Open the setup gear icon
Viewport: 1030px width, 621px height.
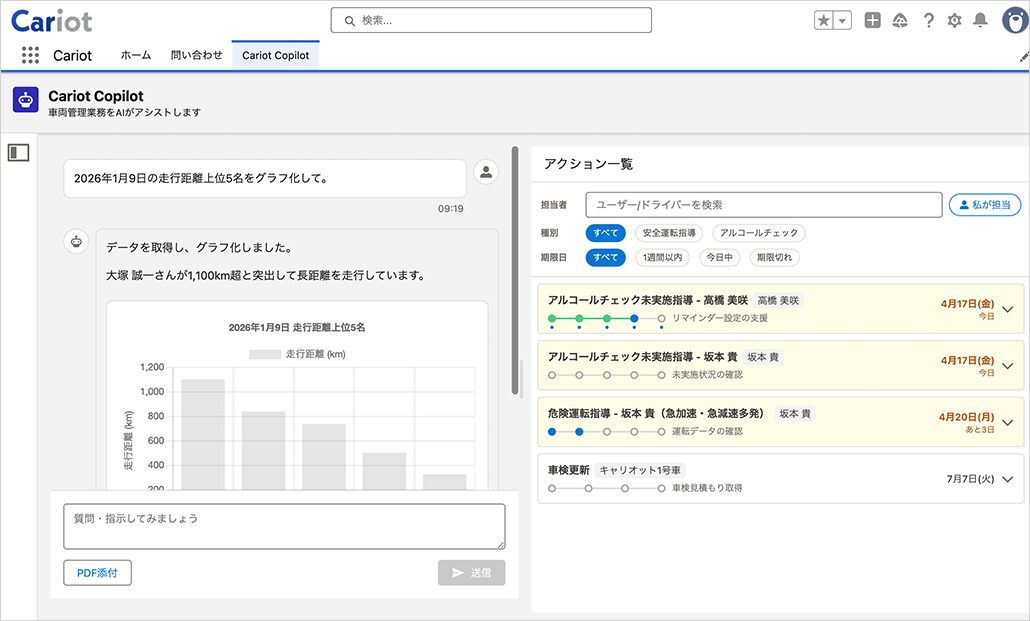954,20
